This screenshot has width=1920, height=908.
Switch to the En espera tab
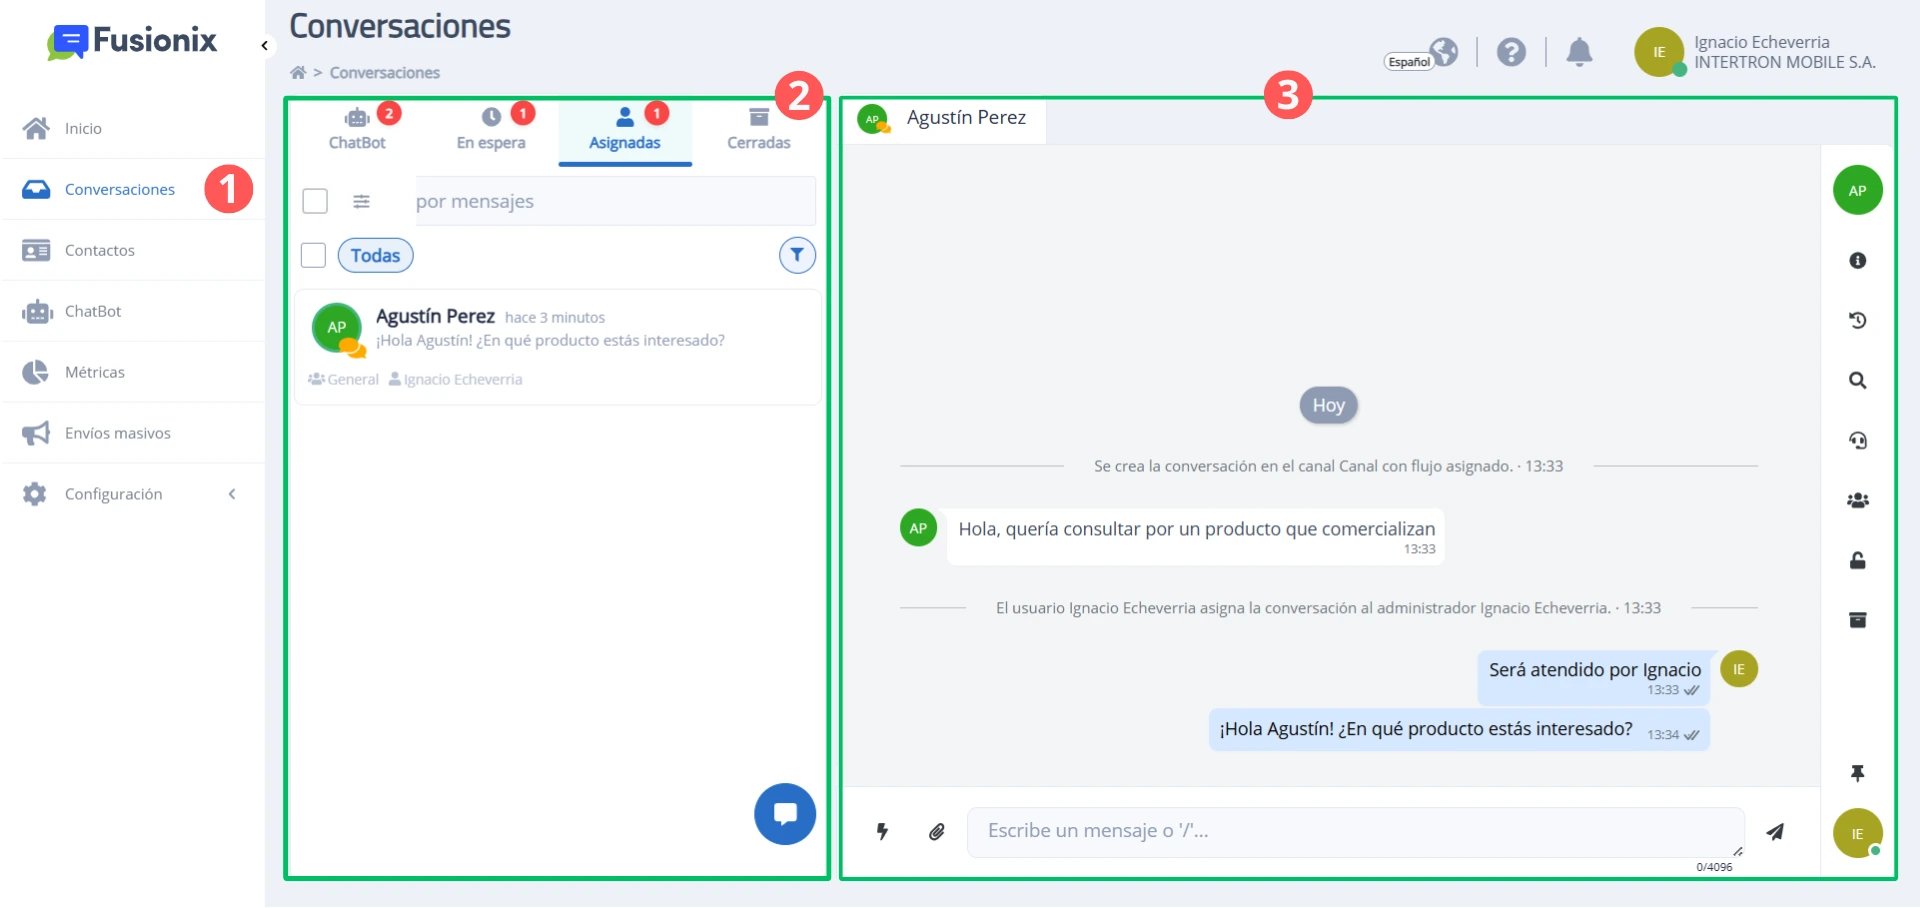click(x=491, y=130)
